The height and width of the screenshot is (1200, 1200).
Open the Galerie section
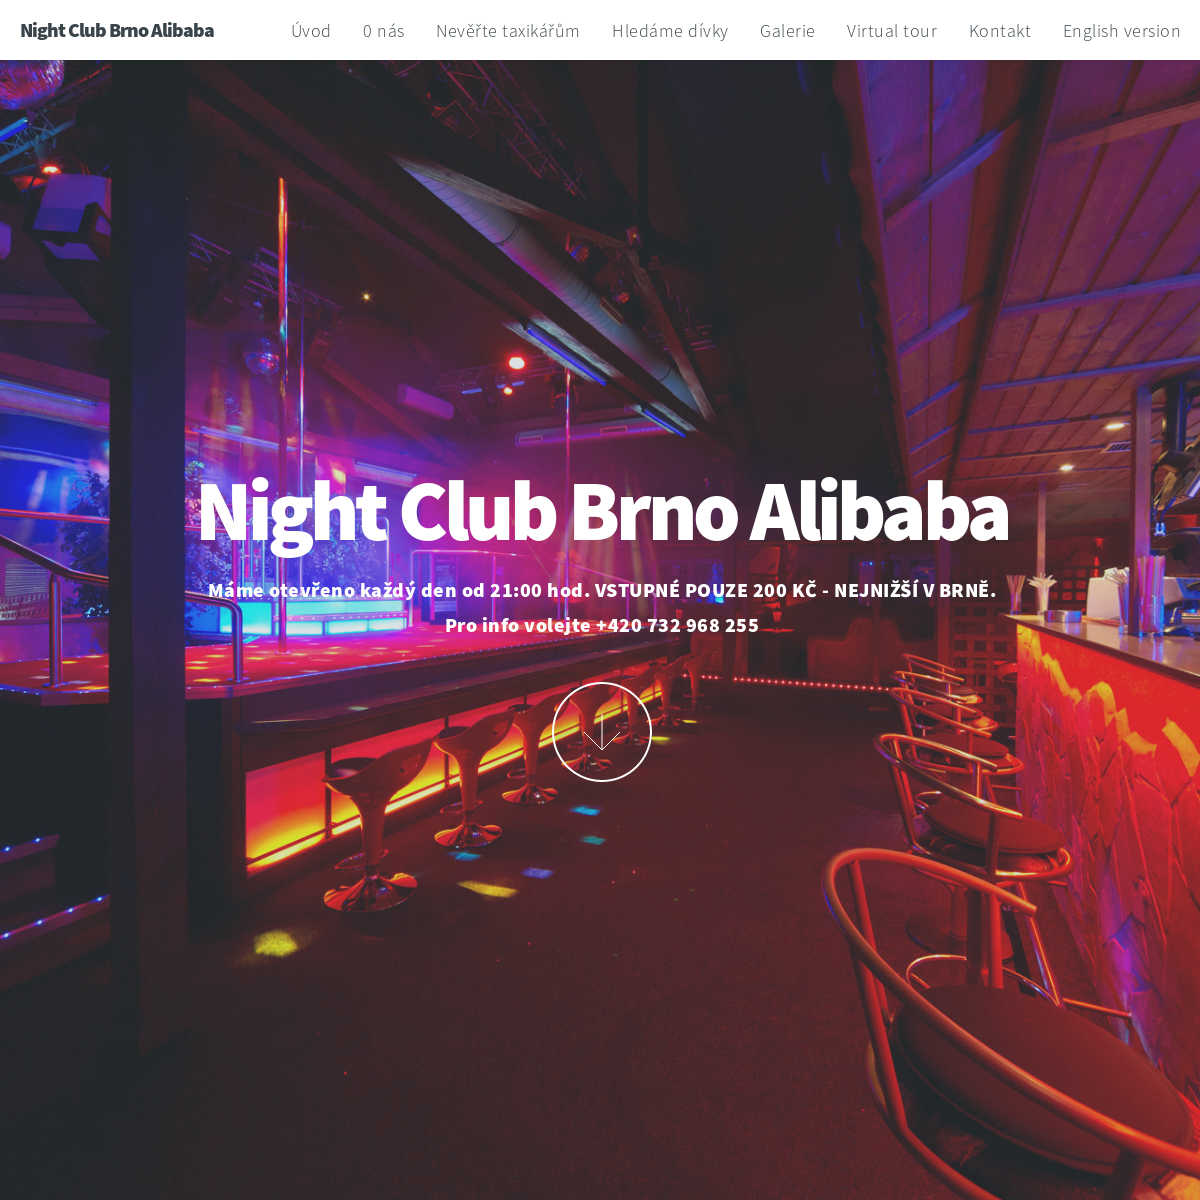[x=787, y=31]
